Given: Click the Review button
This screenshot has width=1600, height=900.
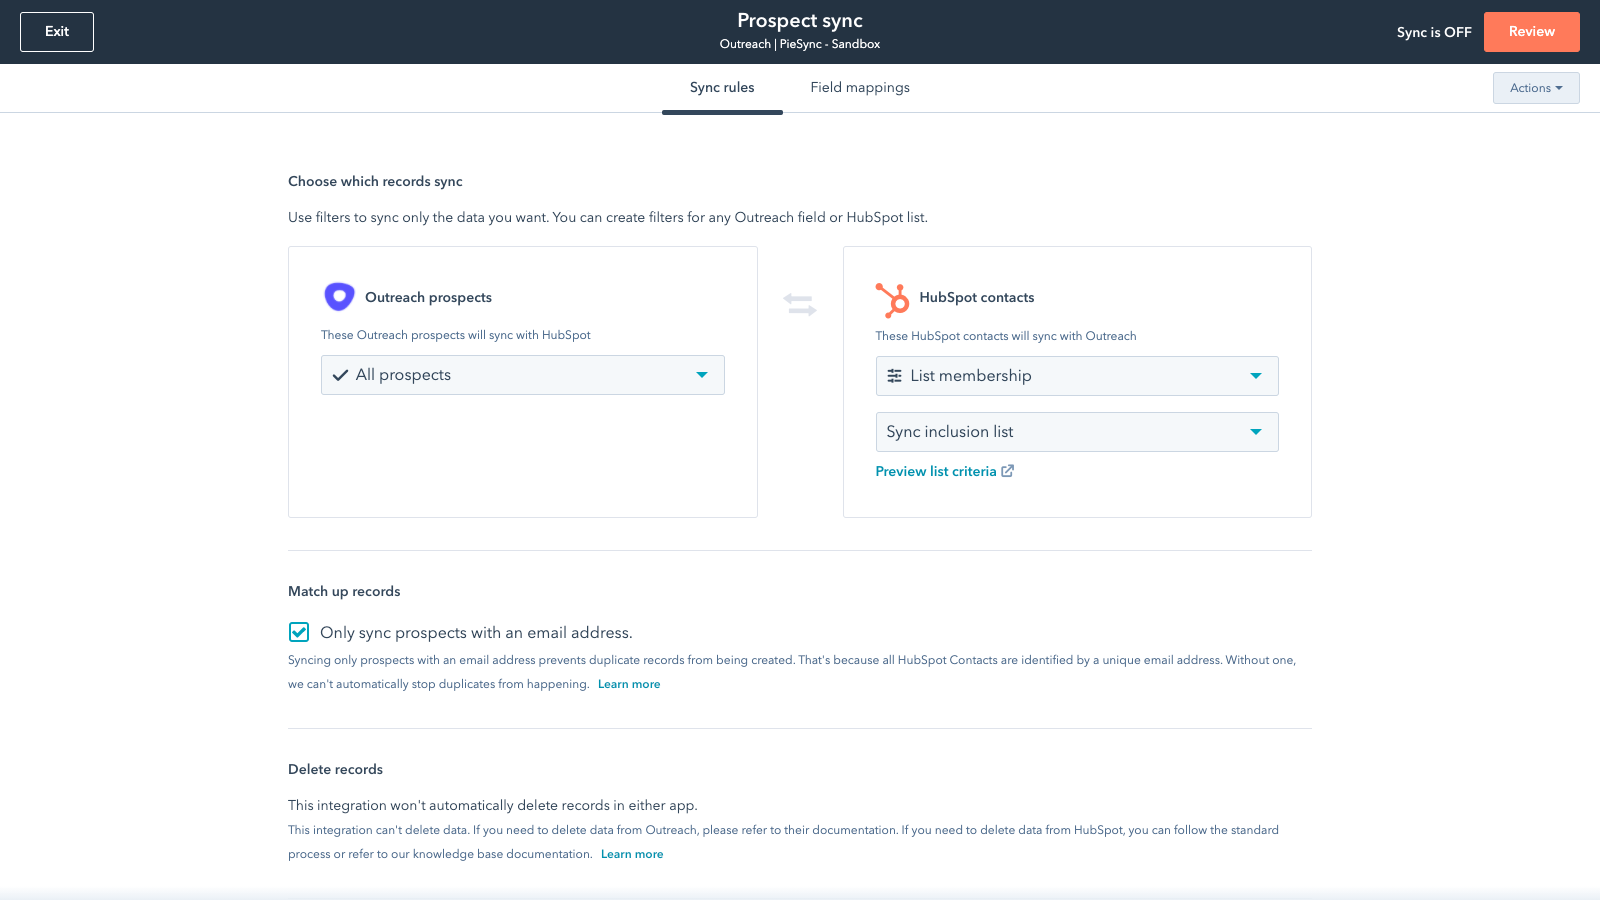Looking at the screenshot, I should [1531, 32].
